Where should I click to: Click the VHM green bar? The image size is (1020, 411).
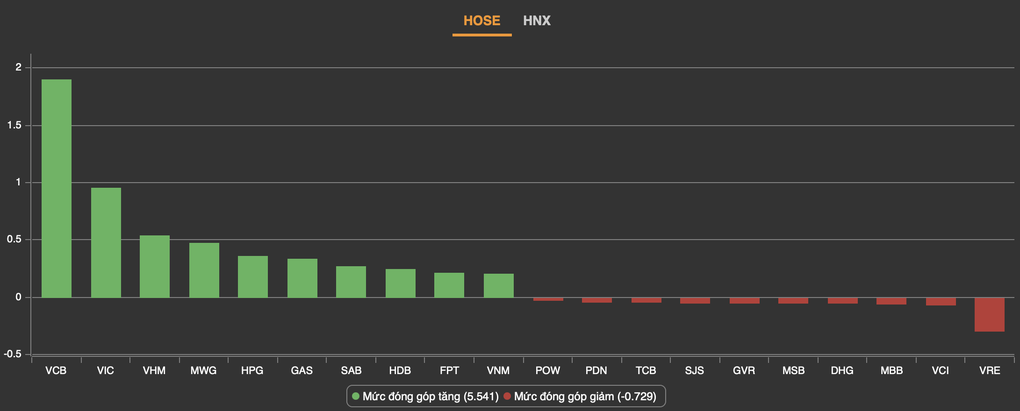pos(155,267)
